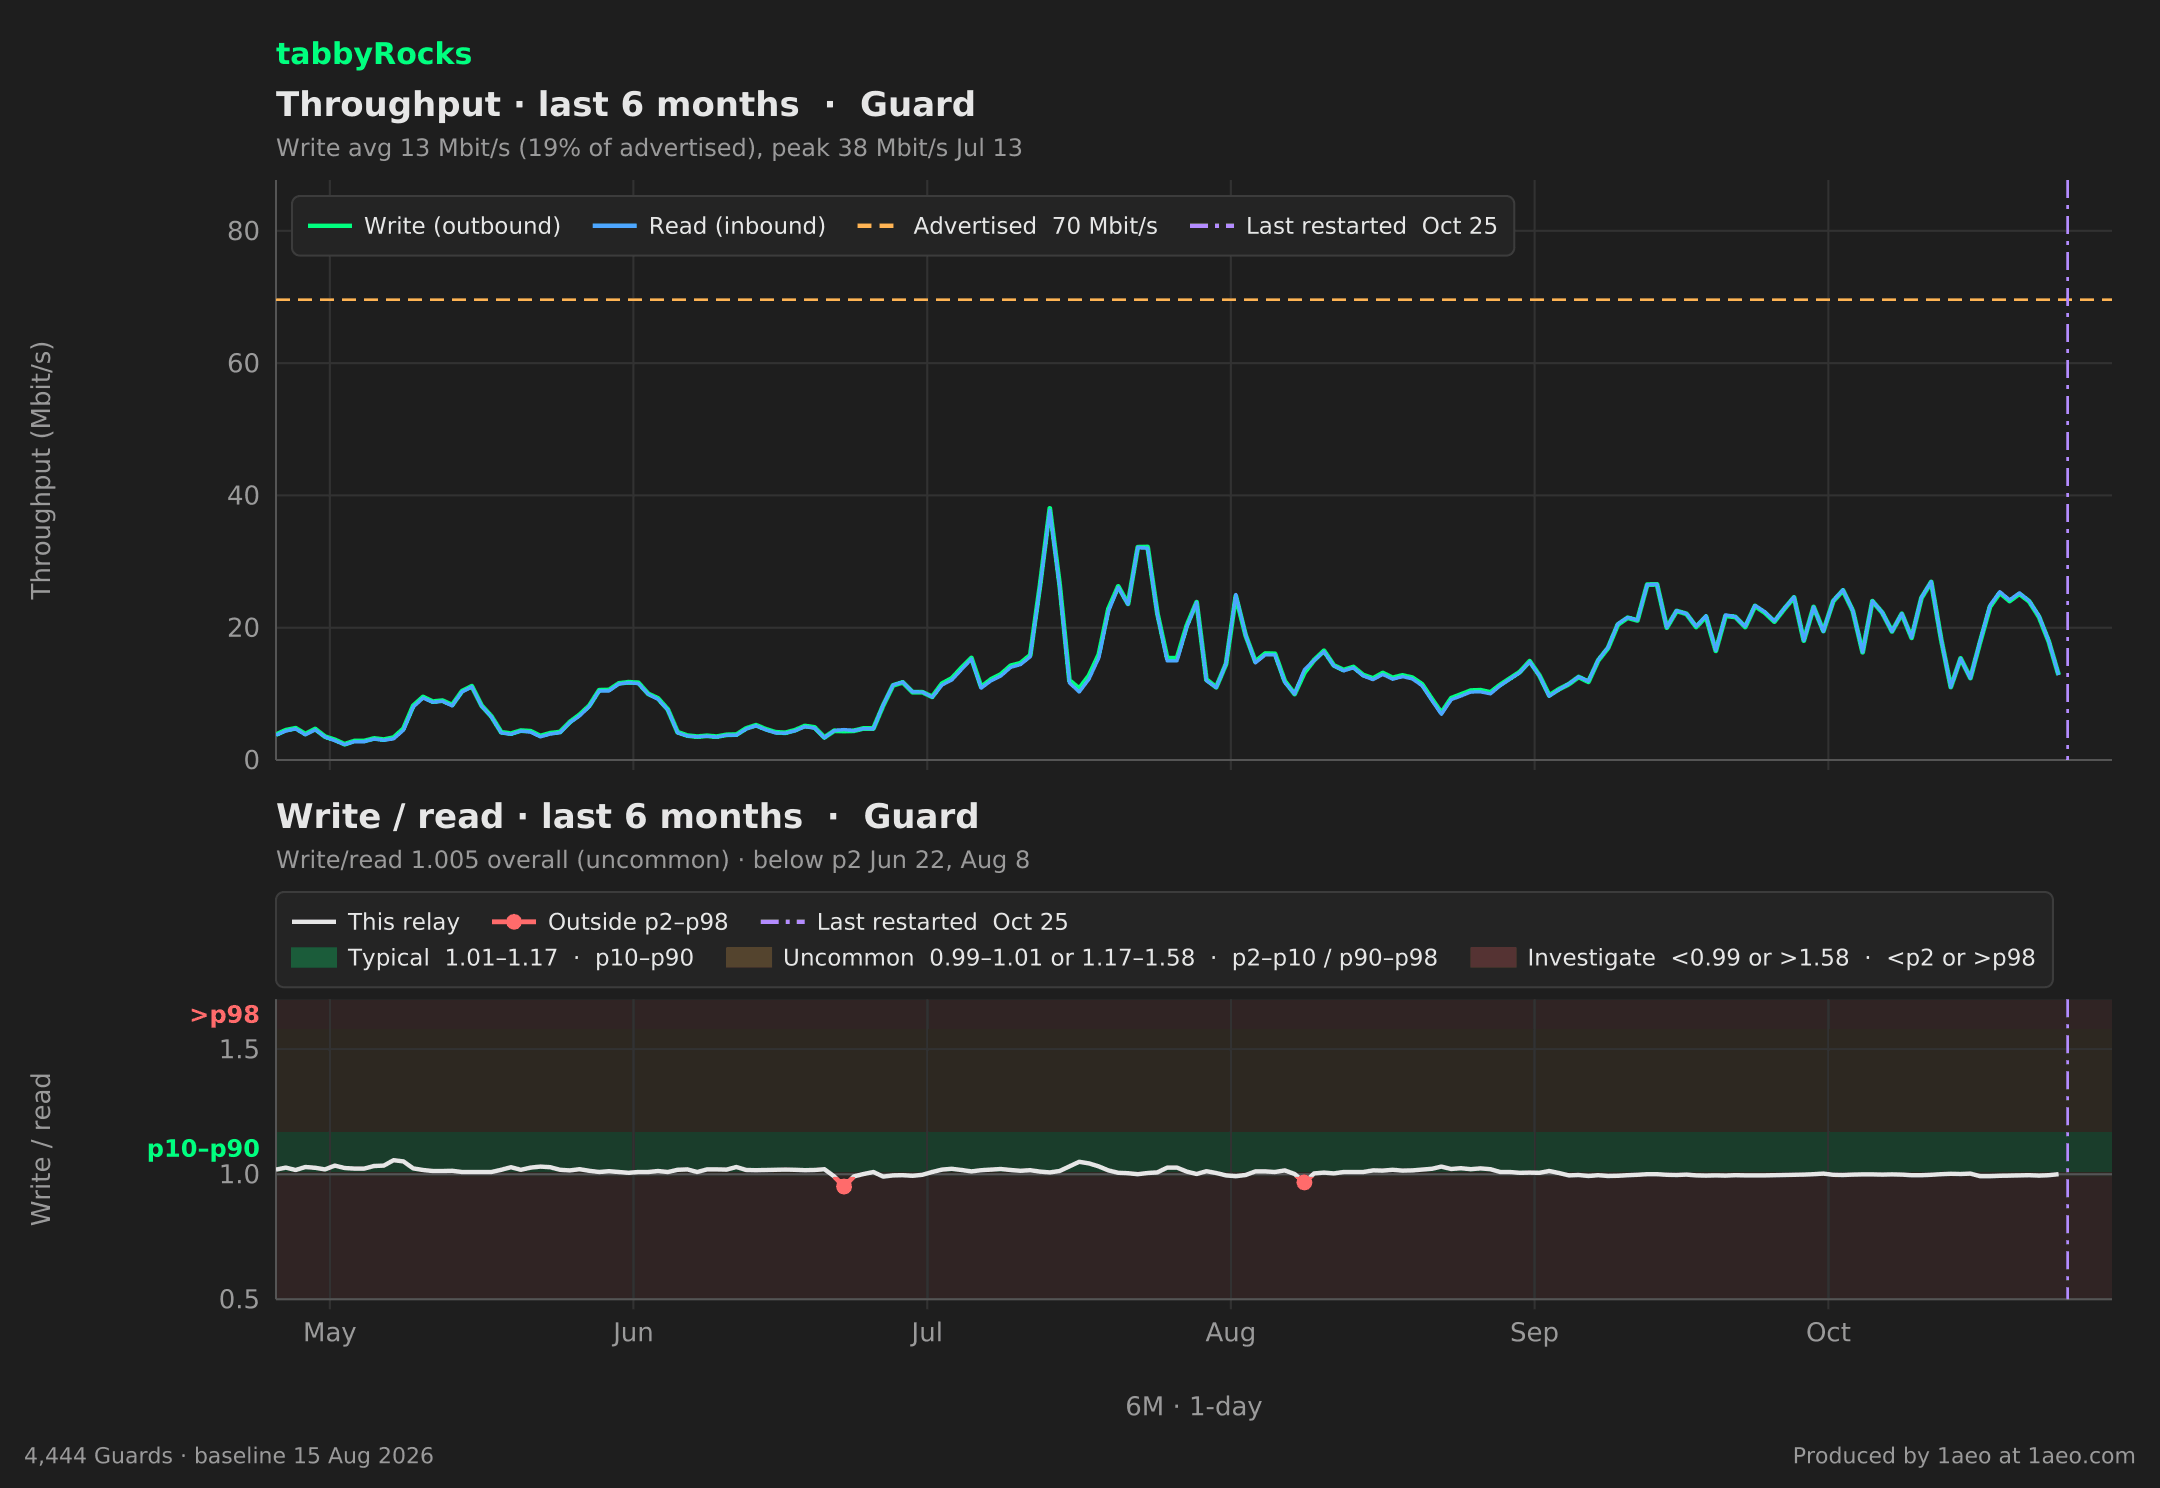Click Last restarted Oct 25 in ratio legend
The height and width of the screenshot is (1488, 2160).
pos(914,922)
